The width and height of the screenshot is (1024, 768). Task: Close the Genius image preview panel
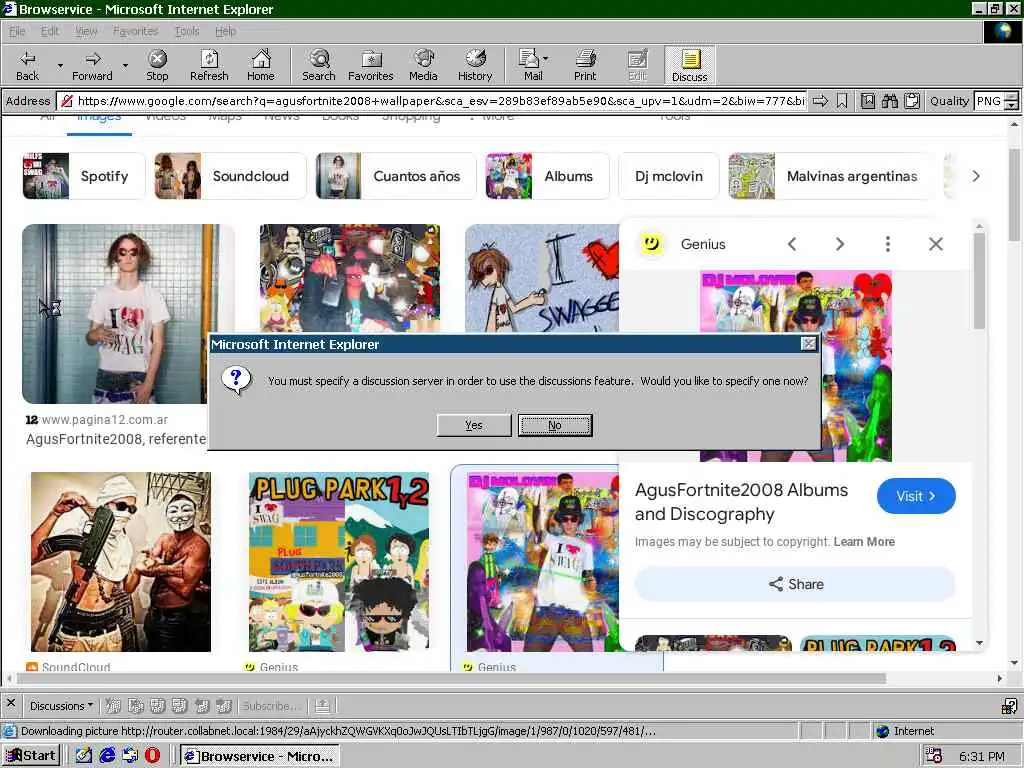pos(936,244)
